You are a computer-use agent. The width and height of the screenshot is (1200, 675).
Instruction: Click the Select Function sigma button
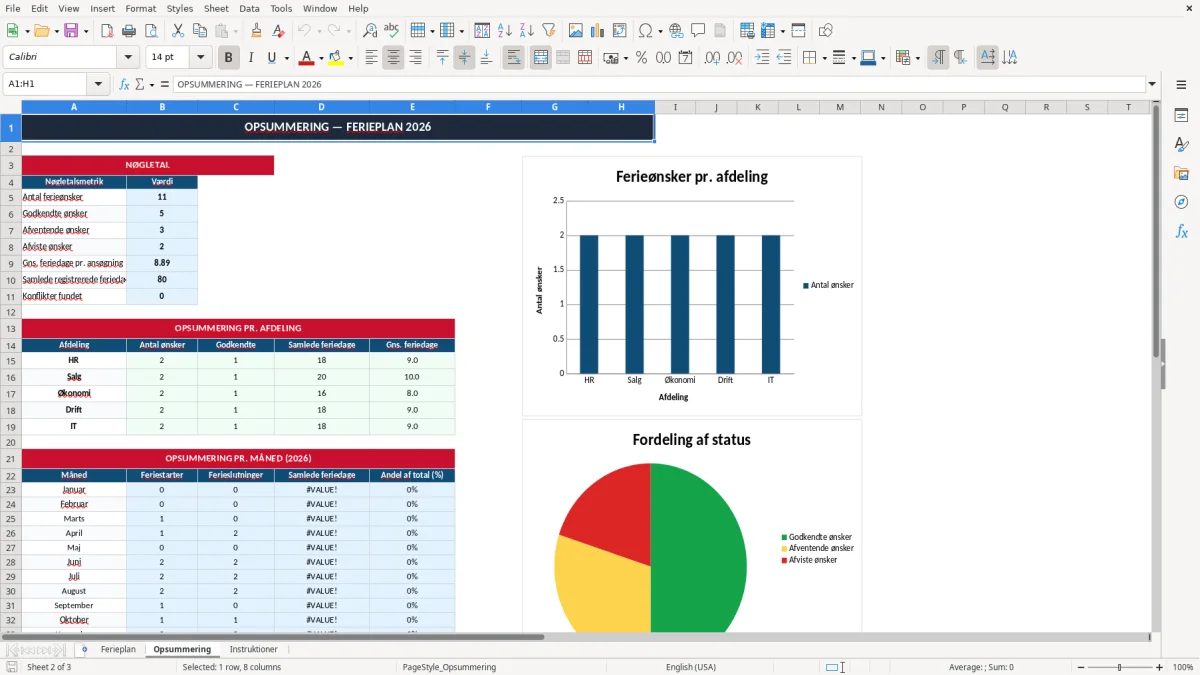pos(139,84)
